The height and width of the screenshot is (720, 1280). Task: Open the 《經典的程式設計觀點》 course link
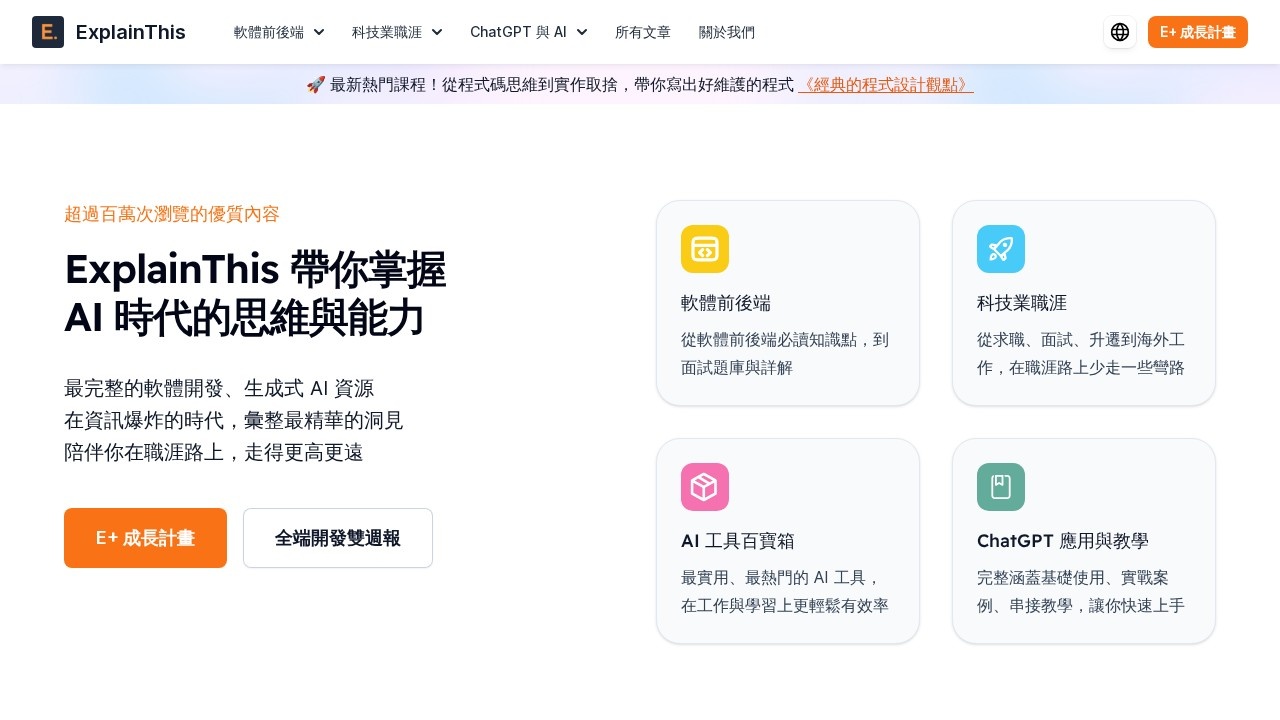[x=885, y=85]
